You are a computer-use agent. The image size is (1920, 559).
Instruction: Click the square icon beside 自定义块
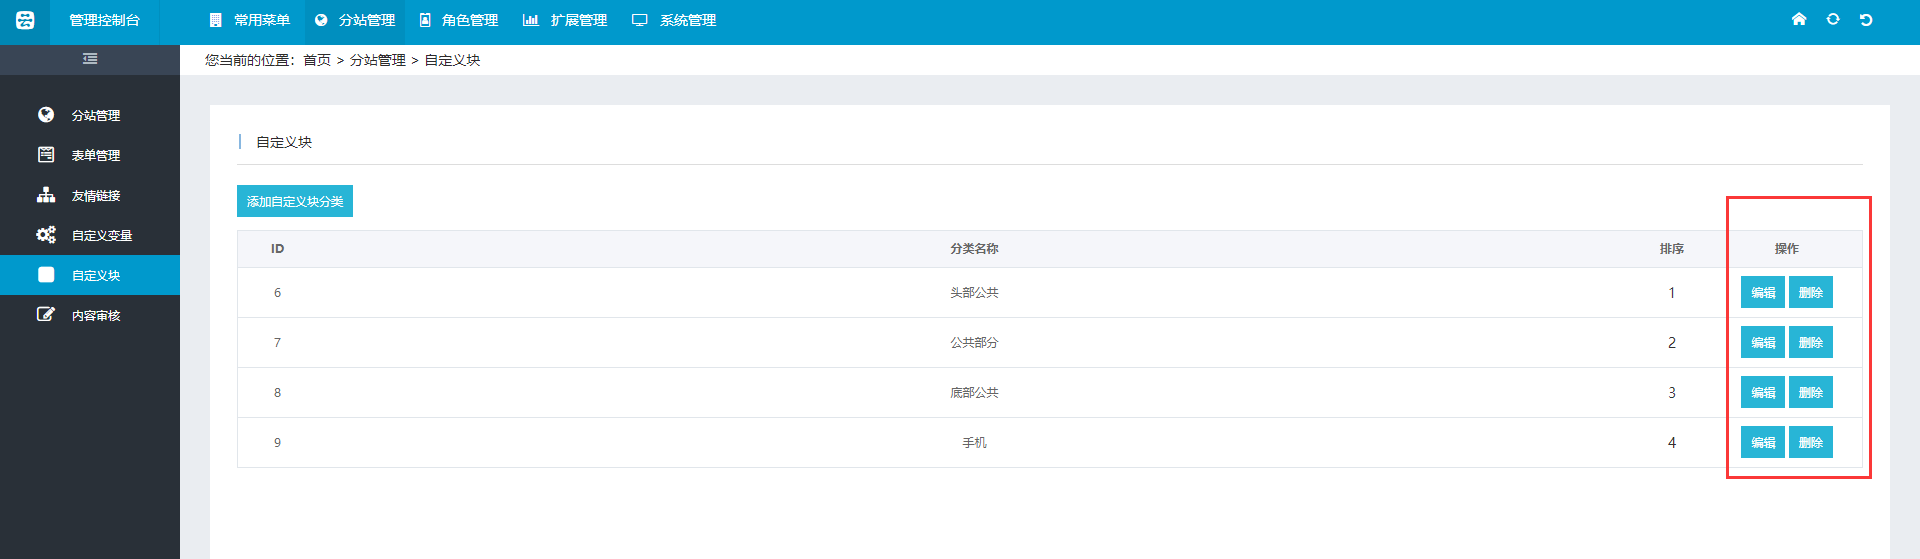pos(46,275)
